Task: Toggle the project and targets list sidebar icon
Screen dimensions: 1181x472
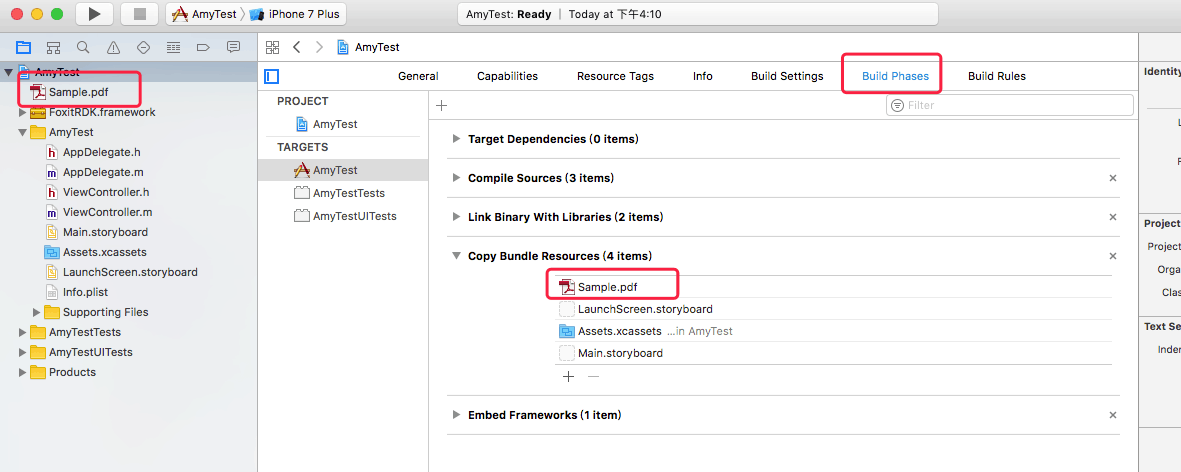Action: click(x=272, y=76)
